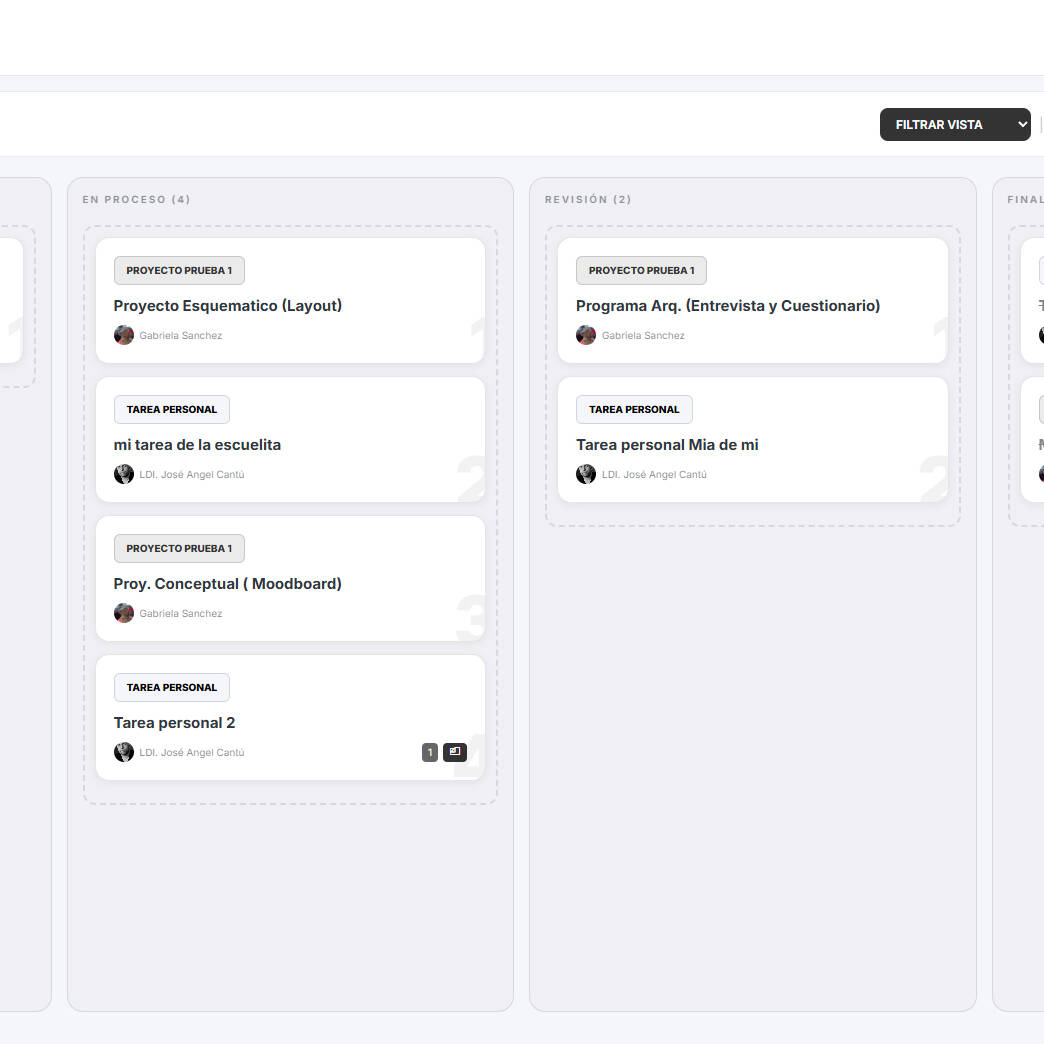The width and height of the screenshot is (1044, 1044).
Task: Open the mi tarea de la escuelita task
Action: coord(197,445)
